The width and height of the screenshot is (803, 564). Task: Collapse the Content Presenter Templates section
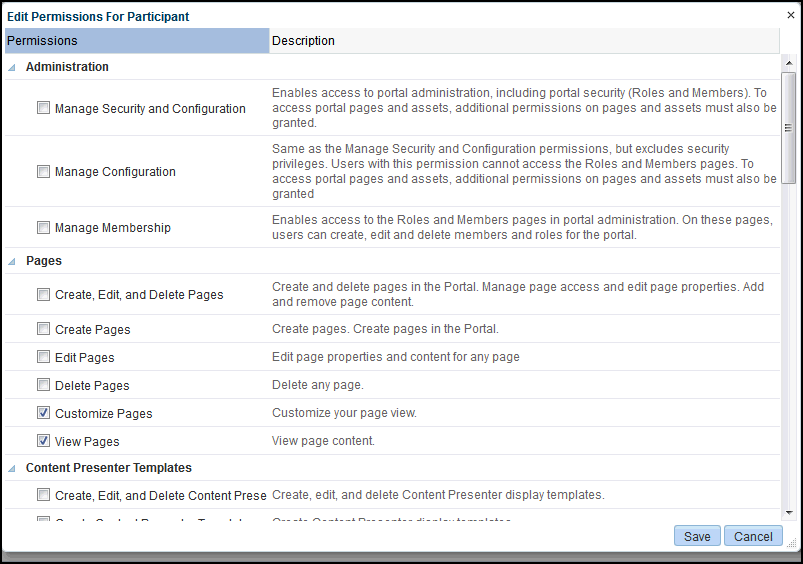12,468
